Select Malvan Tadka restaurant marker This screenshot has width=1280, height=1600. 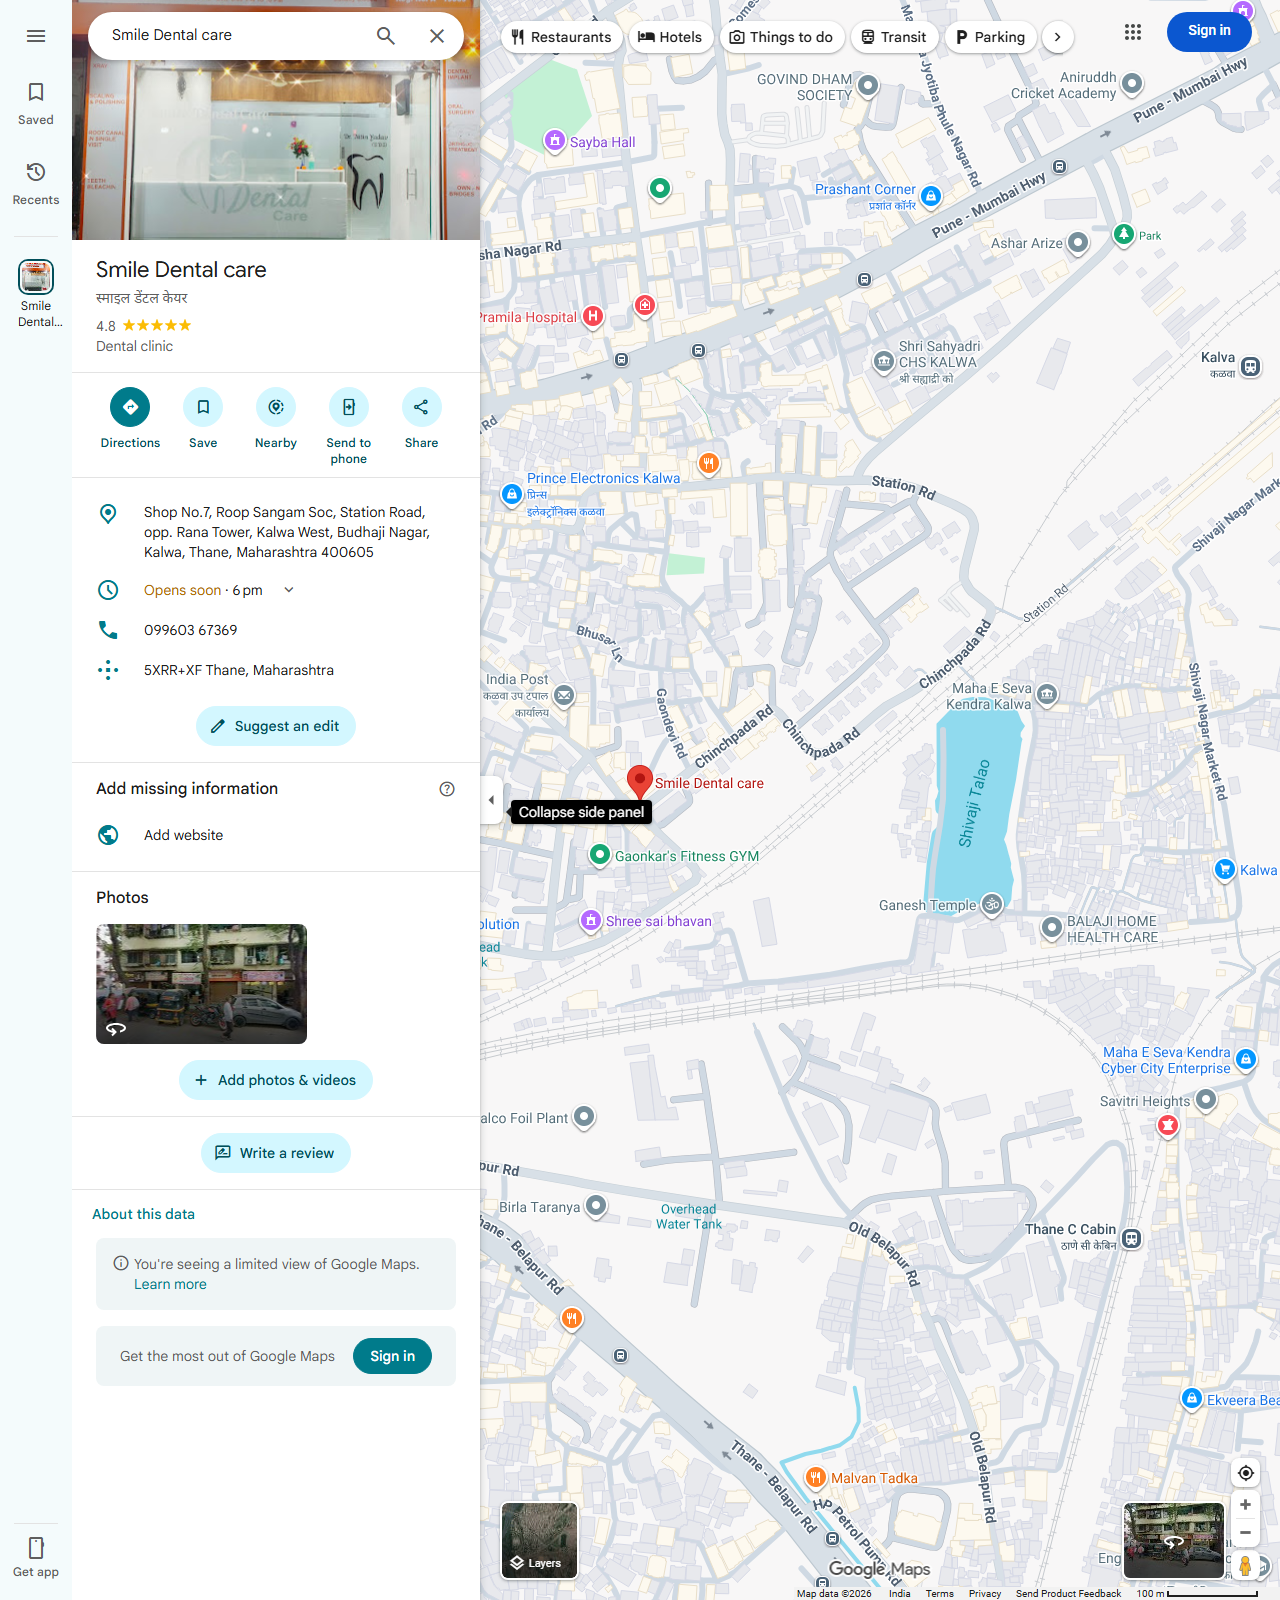pyautogui.click(x=816, y=1478)
